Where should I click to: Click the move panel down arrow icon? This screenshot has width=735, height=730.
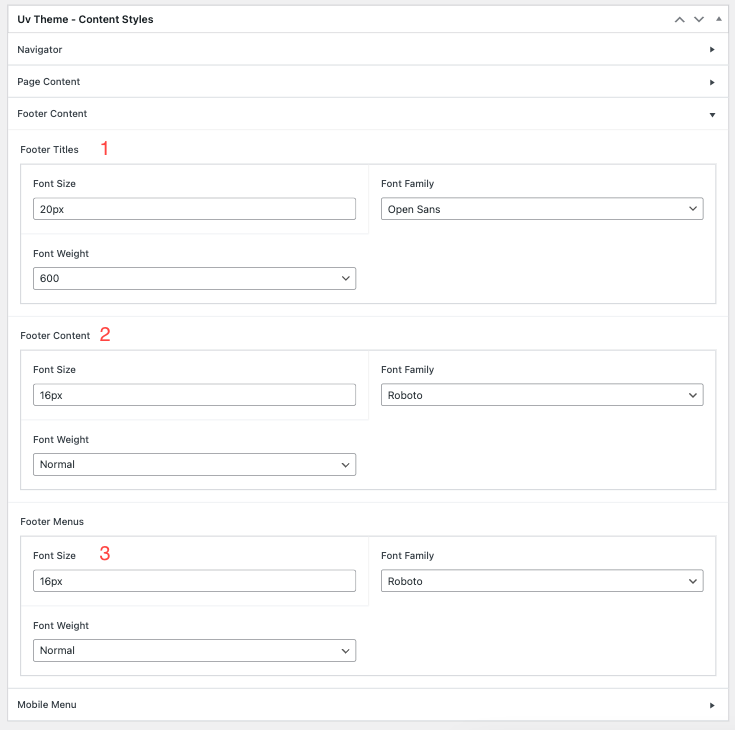[699, 19]
